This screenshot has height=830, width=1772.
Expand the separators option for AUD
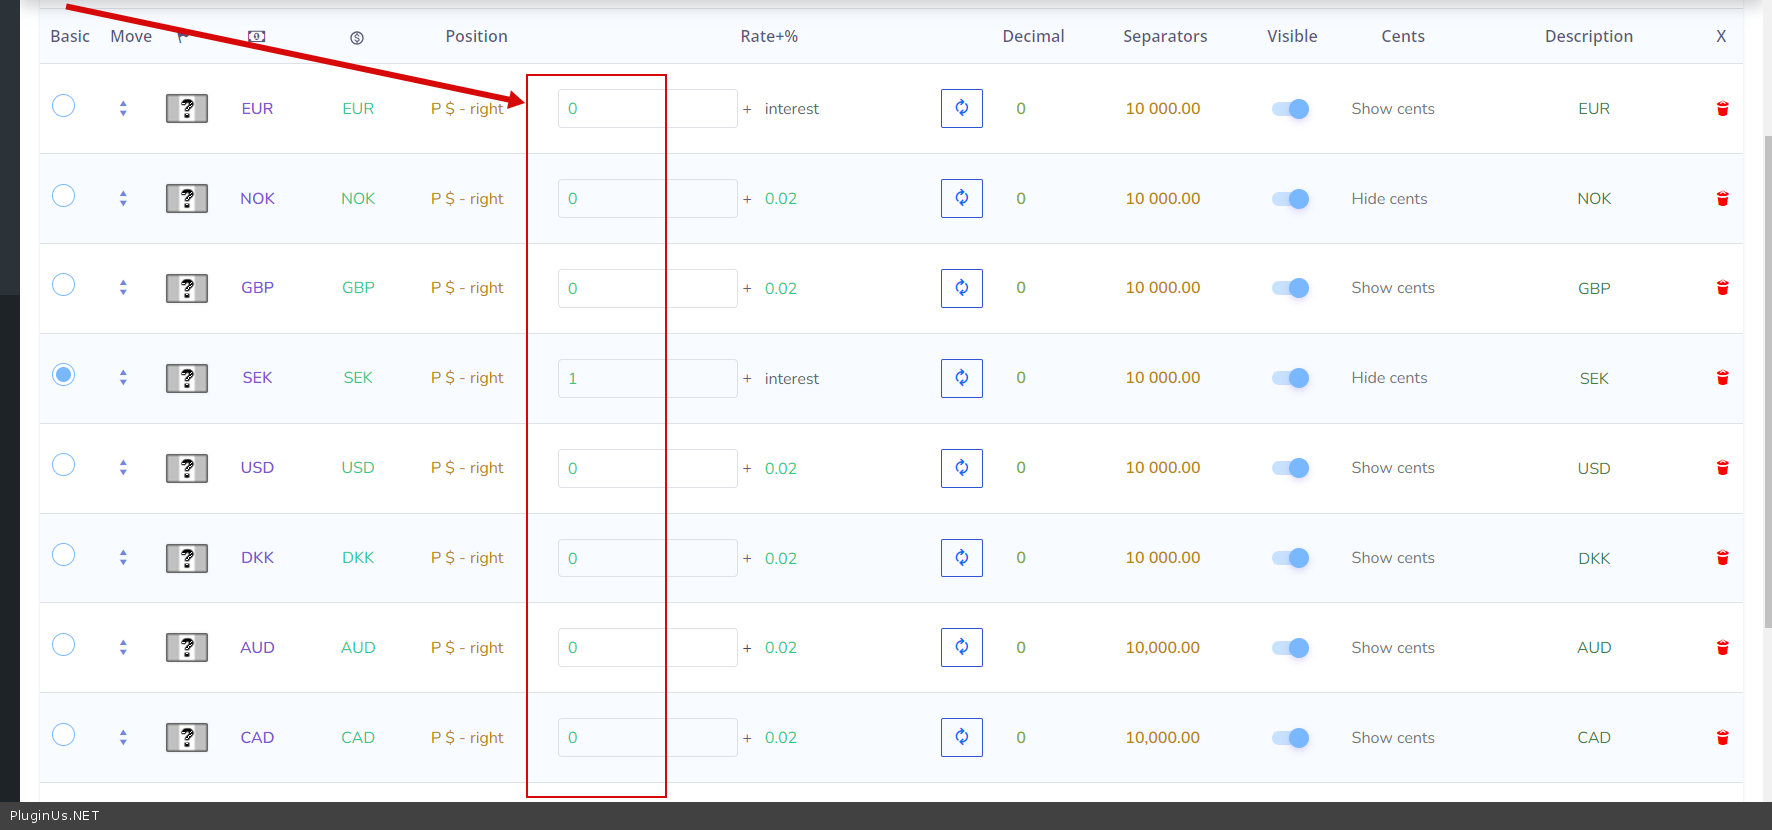click(1162, 647)
